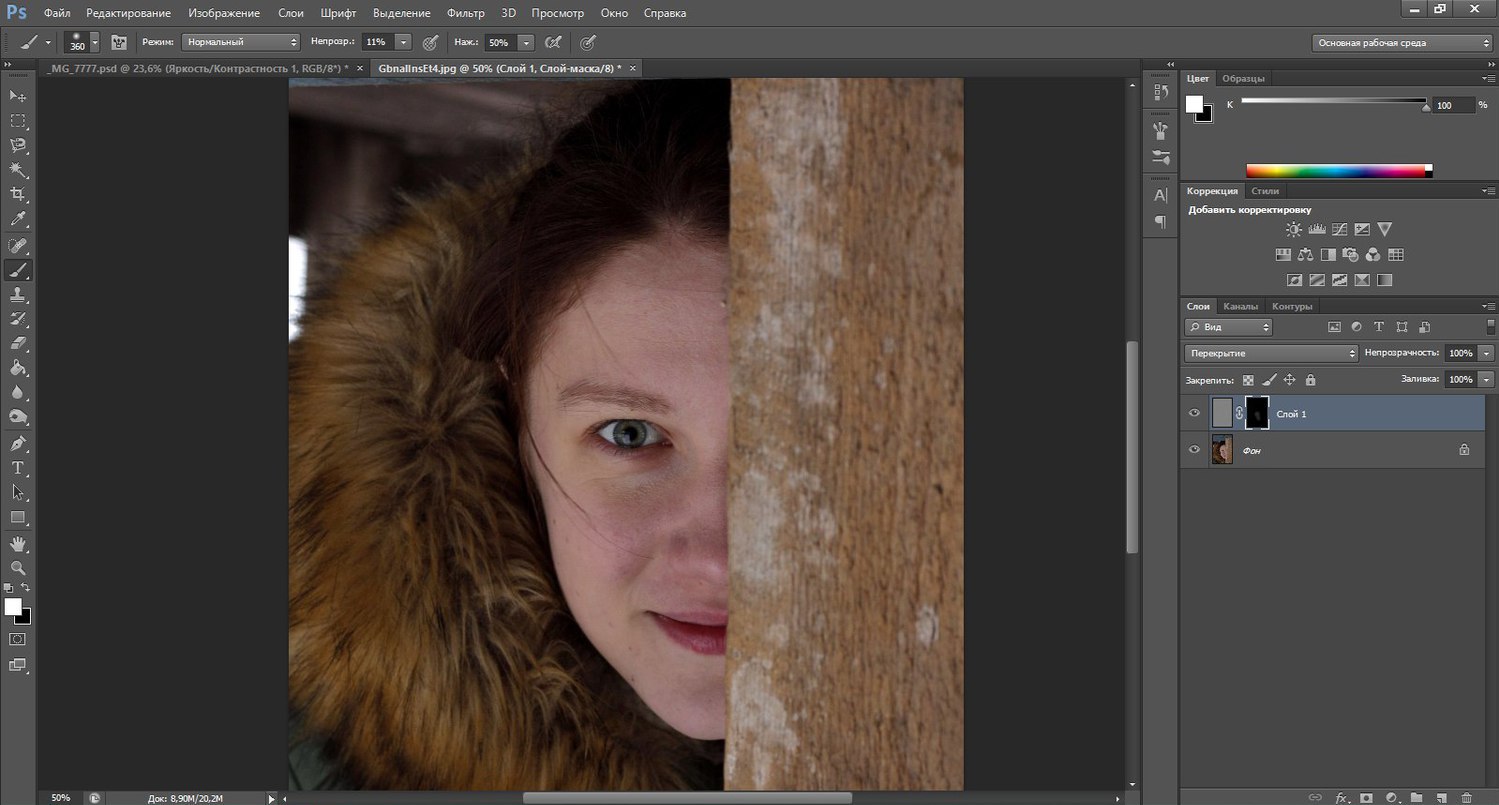Switch to the Образцы tab
Image resolution: width=1499 pixels, height=805 pixels.
click(x=1243, y=78)
